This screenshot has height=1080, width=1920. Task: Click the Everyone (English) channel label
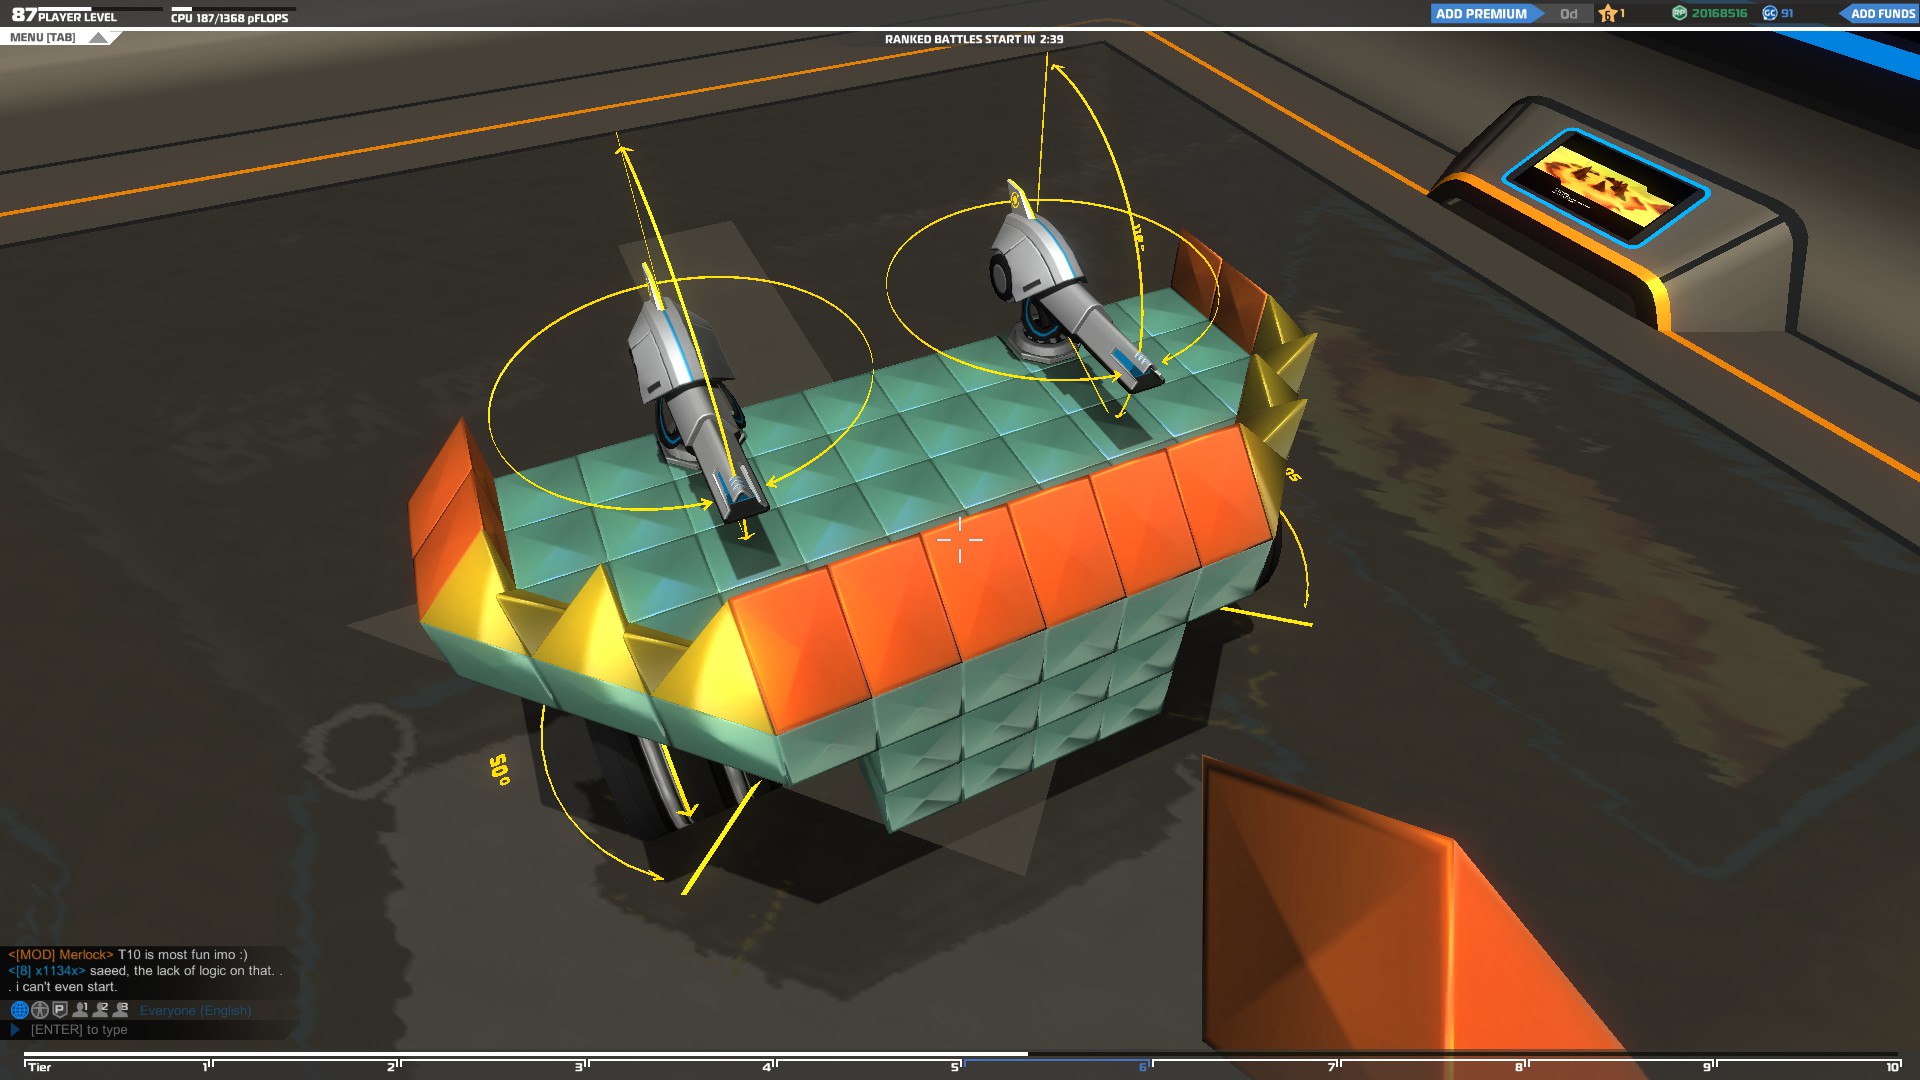pyautogui.click(x=195, y=1011)
